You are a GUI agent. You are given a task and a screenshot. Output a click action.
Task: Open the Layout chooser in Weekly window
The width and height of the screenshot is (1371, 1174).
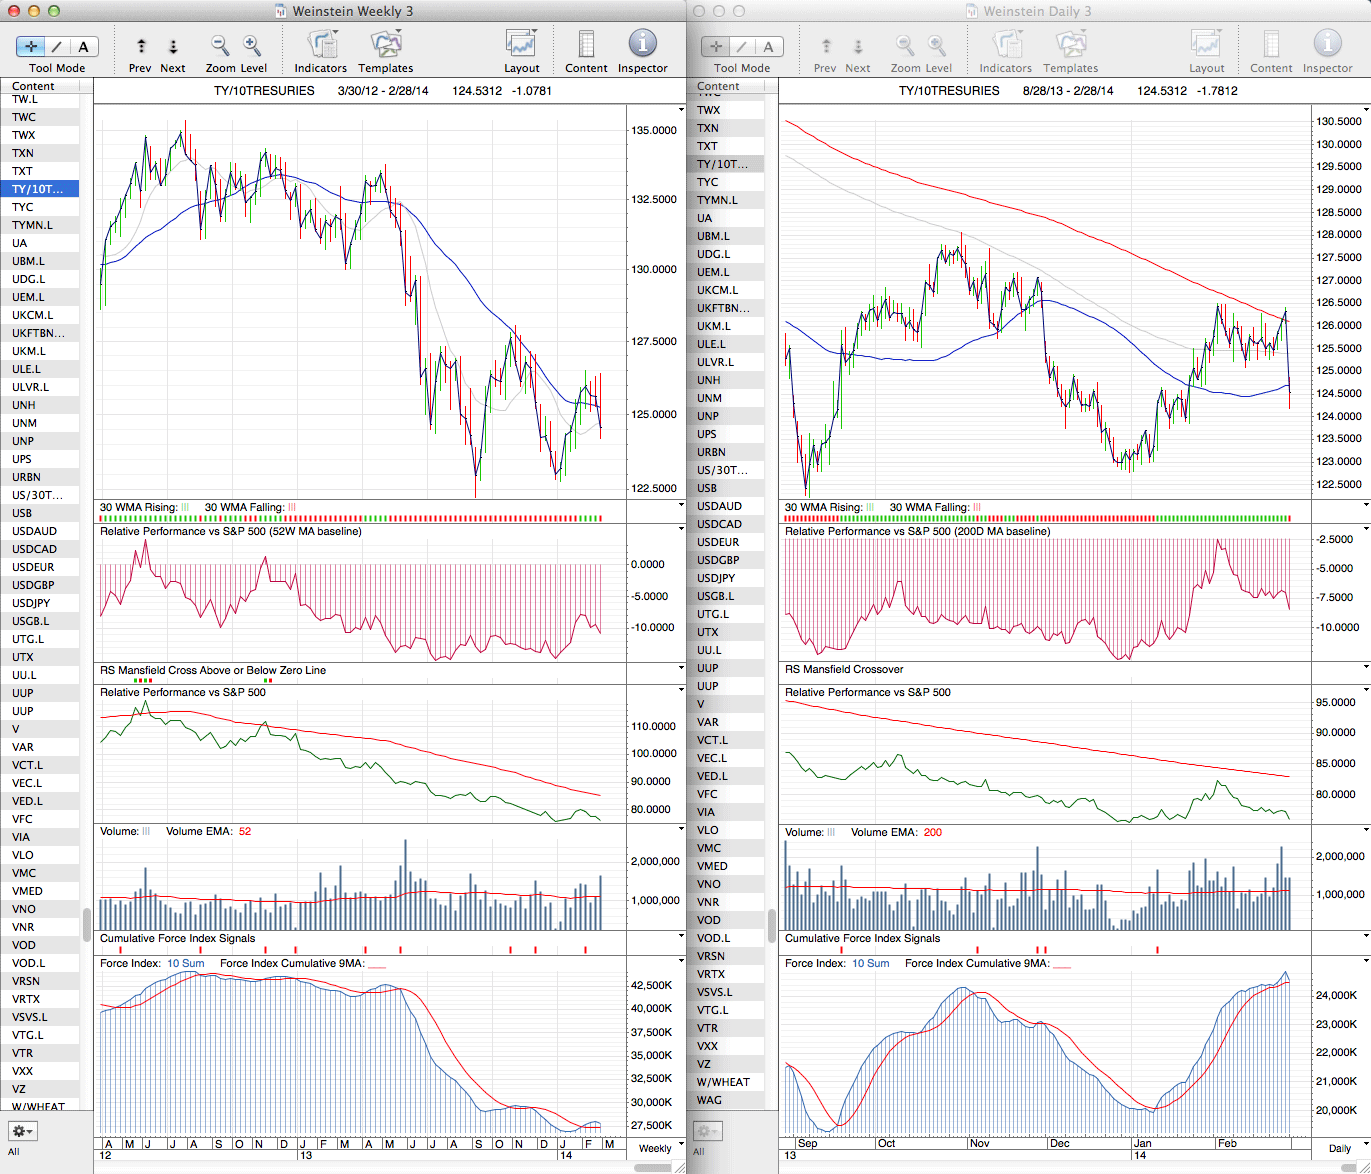tap(521, 46)
